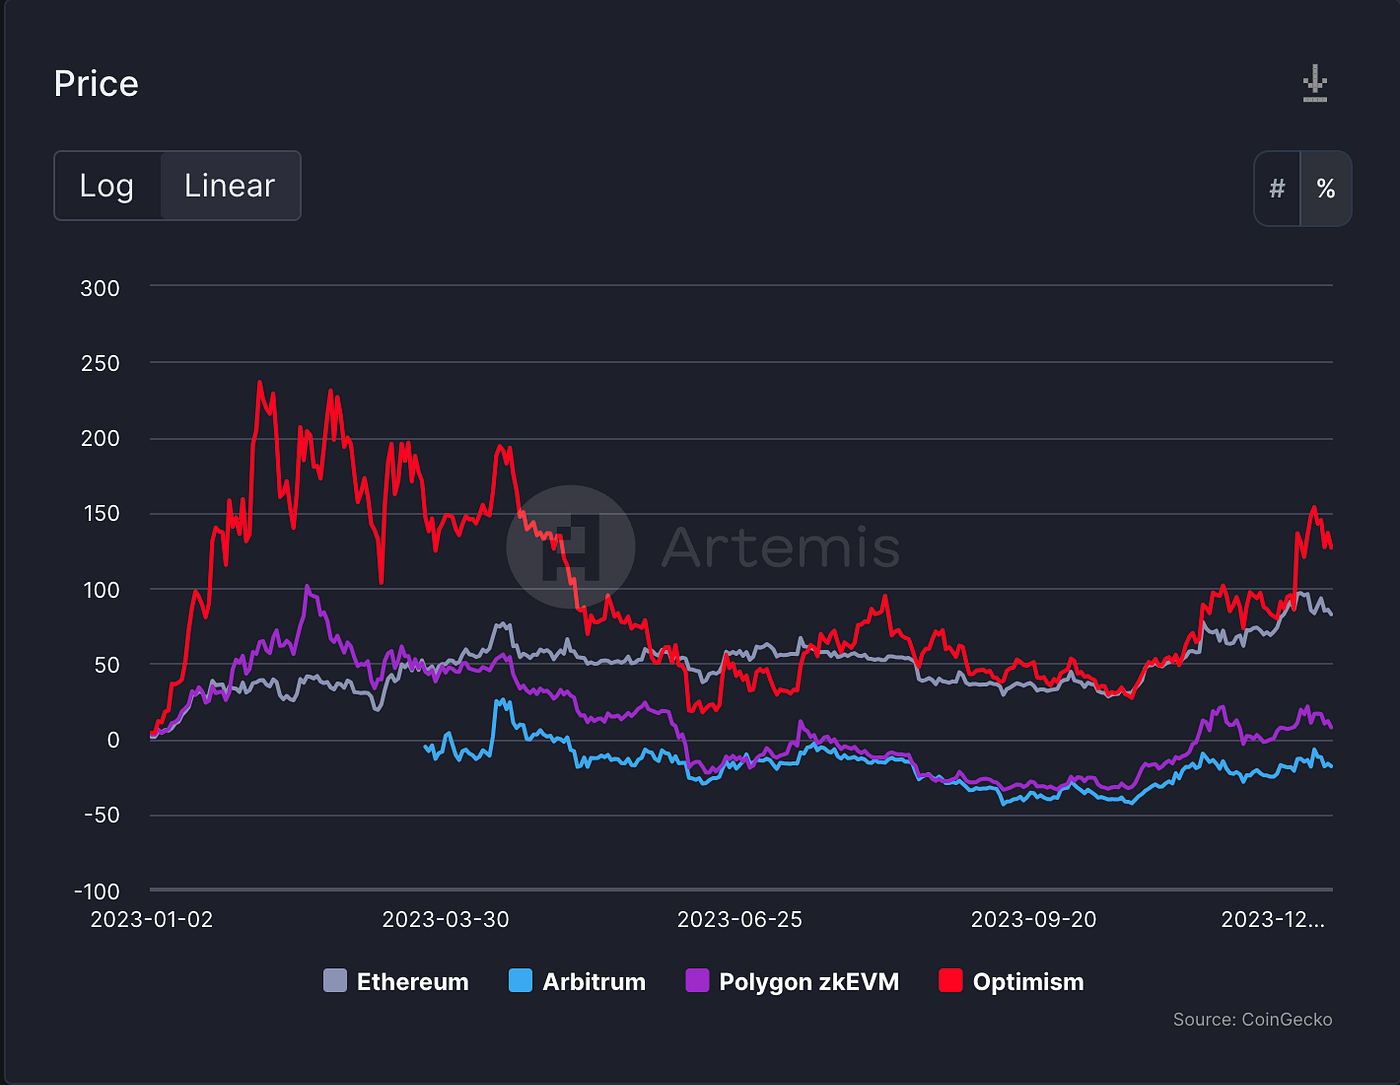1400x1085 pixels.
Task: Select the number (#) display mode icon
Action: coord(1277,188)
